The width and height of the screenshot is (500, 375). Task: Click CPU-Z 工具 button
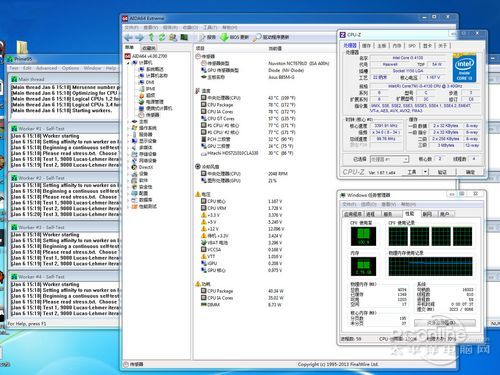coord(412,172)
